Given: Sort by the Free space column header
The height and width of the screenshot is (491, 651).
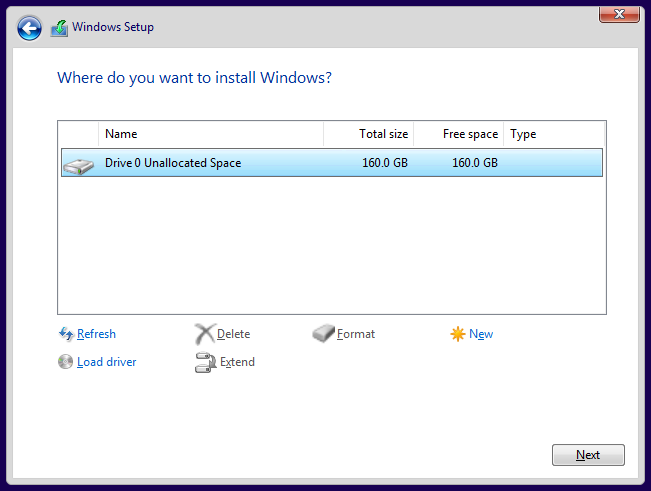Looking at the screenshot, I should click(x=458, y=134).
